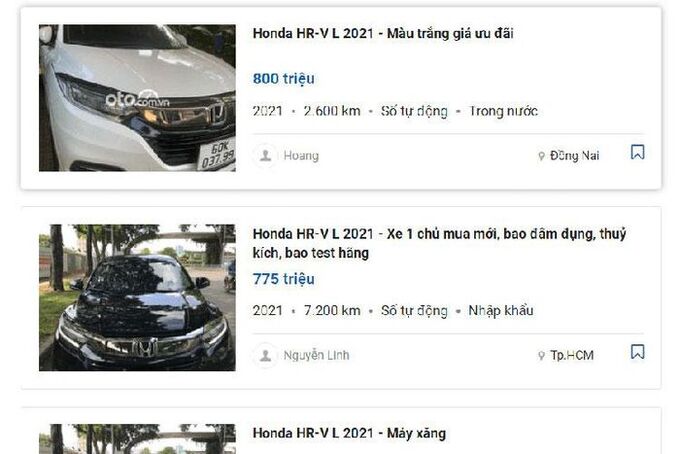Open white Honda HR-V car photo

coord(137,98)
